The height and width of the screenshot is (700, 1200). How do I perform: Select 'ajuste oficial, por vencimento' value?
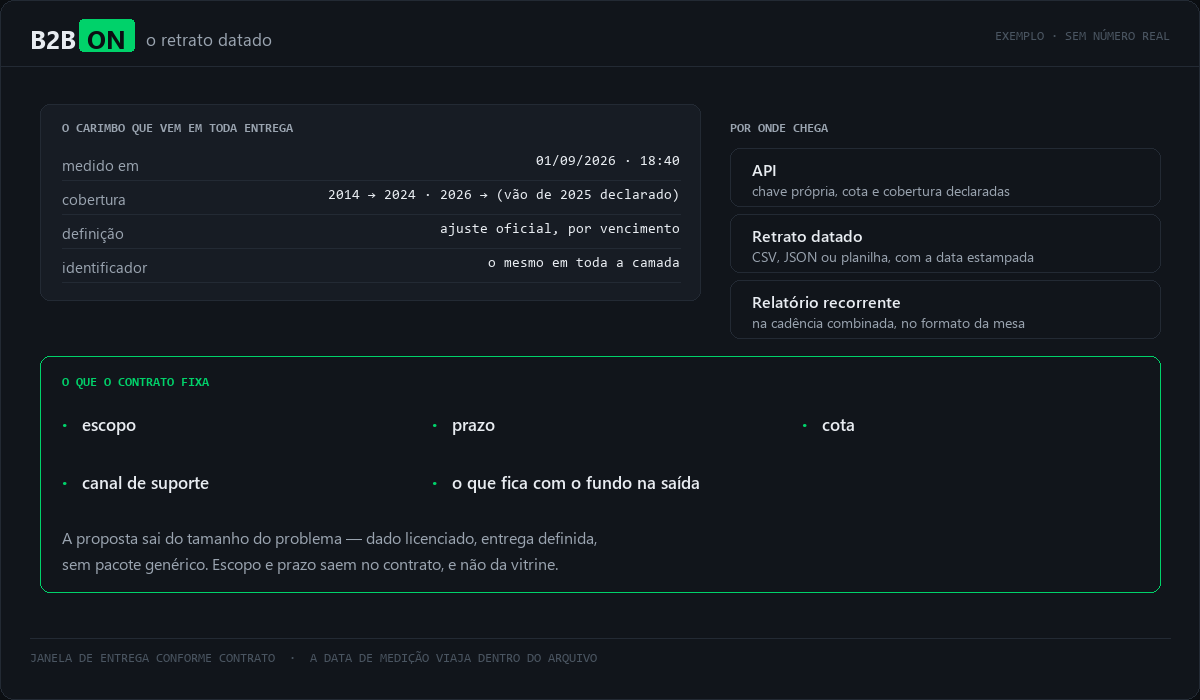coord(560,229)
